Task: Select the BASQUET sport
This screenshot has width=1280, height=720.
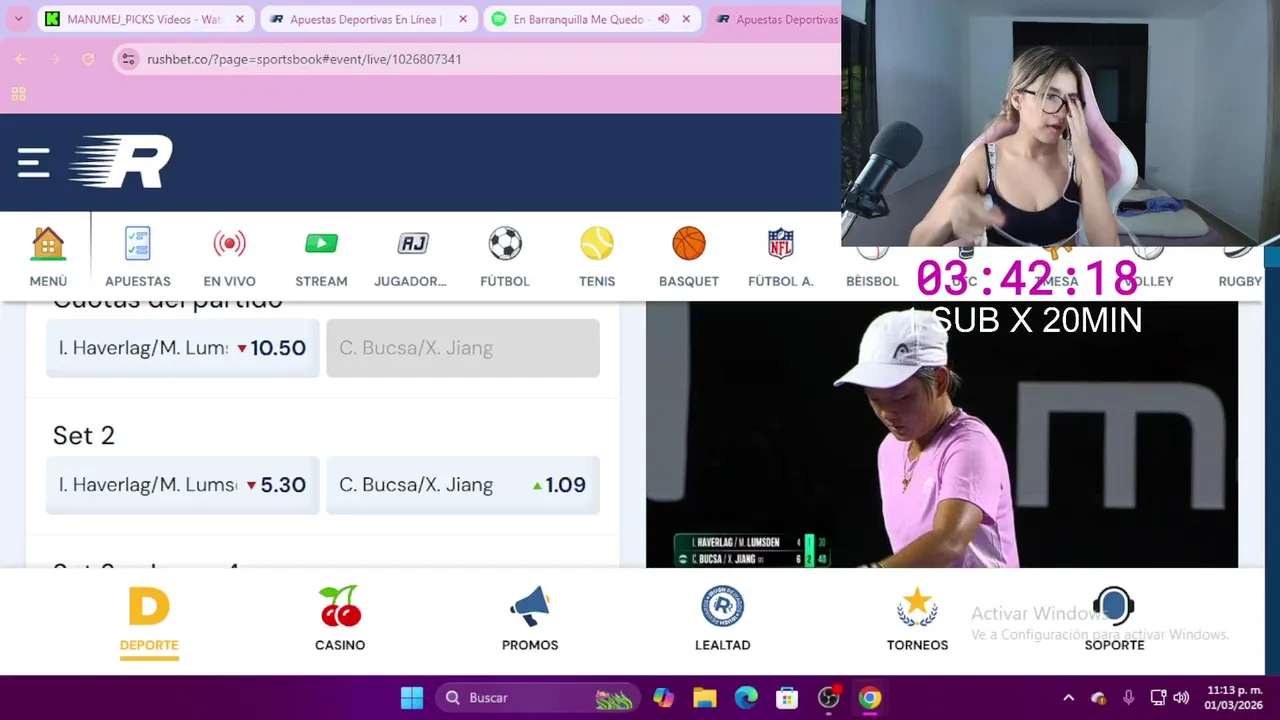Action: 689,256
